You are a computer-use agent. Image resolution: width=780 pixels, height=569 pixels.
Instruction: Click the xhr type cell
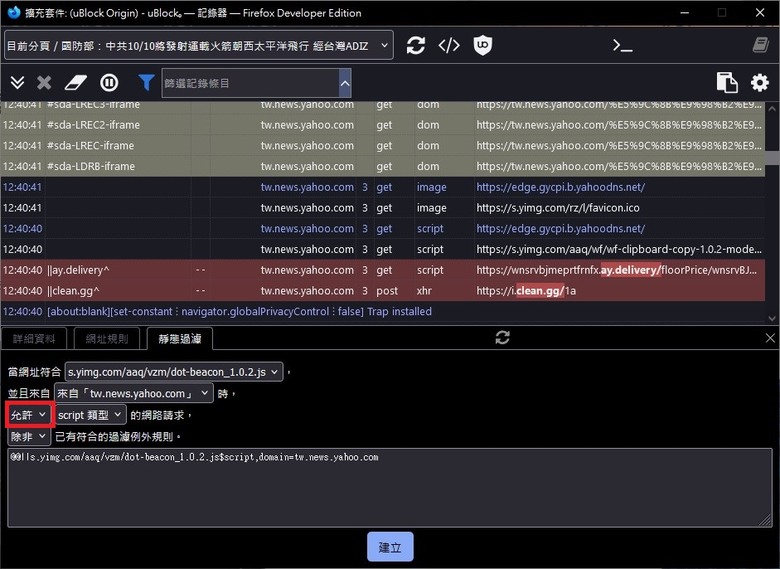(424, 291)
